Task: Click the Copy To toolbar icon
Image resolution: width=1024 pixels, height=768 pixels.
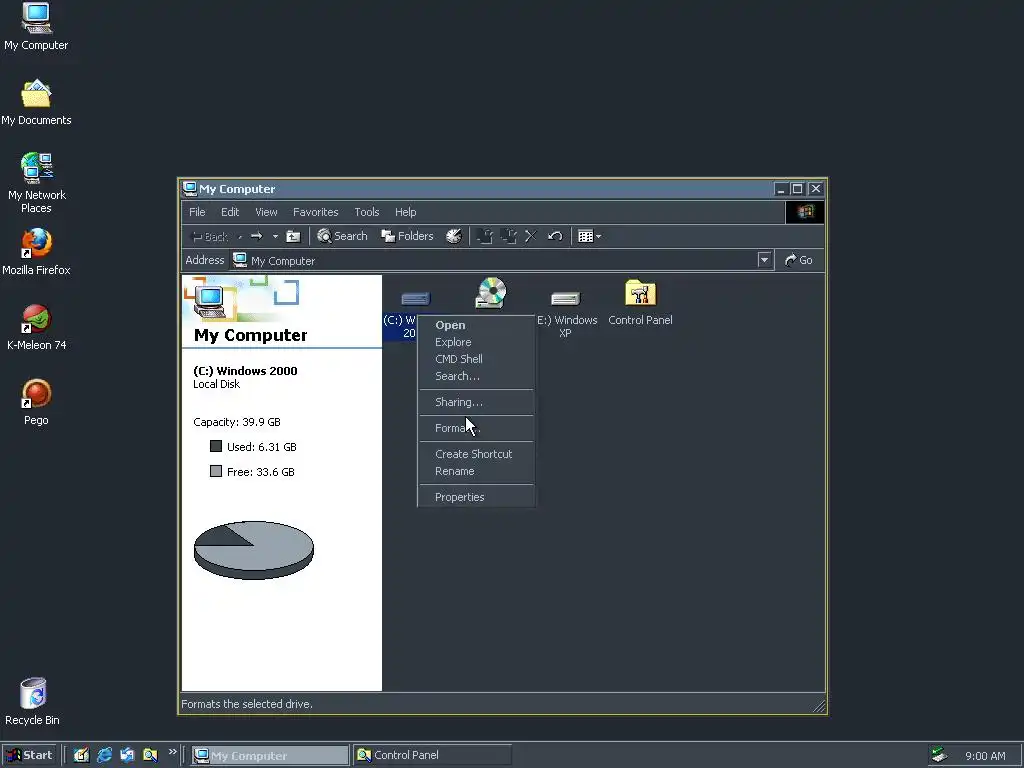Action: click(508, 236)
